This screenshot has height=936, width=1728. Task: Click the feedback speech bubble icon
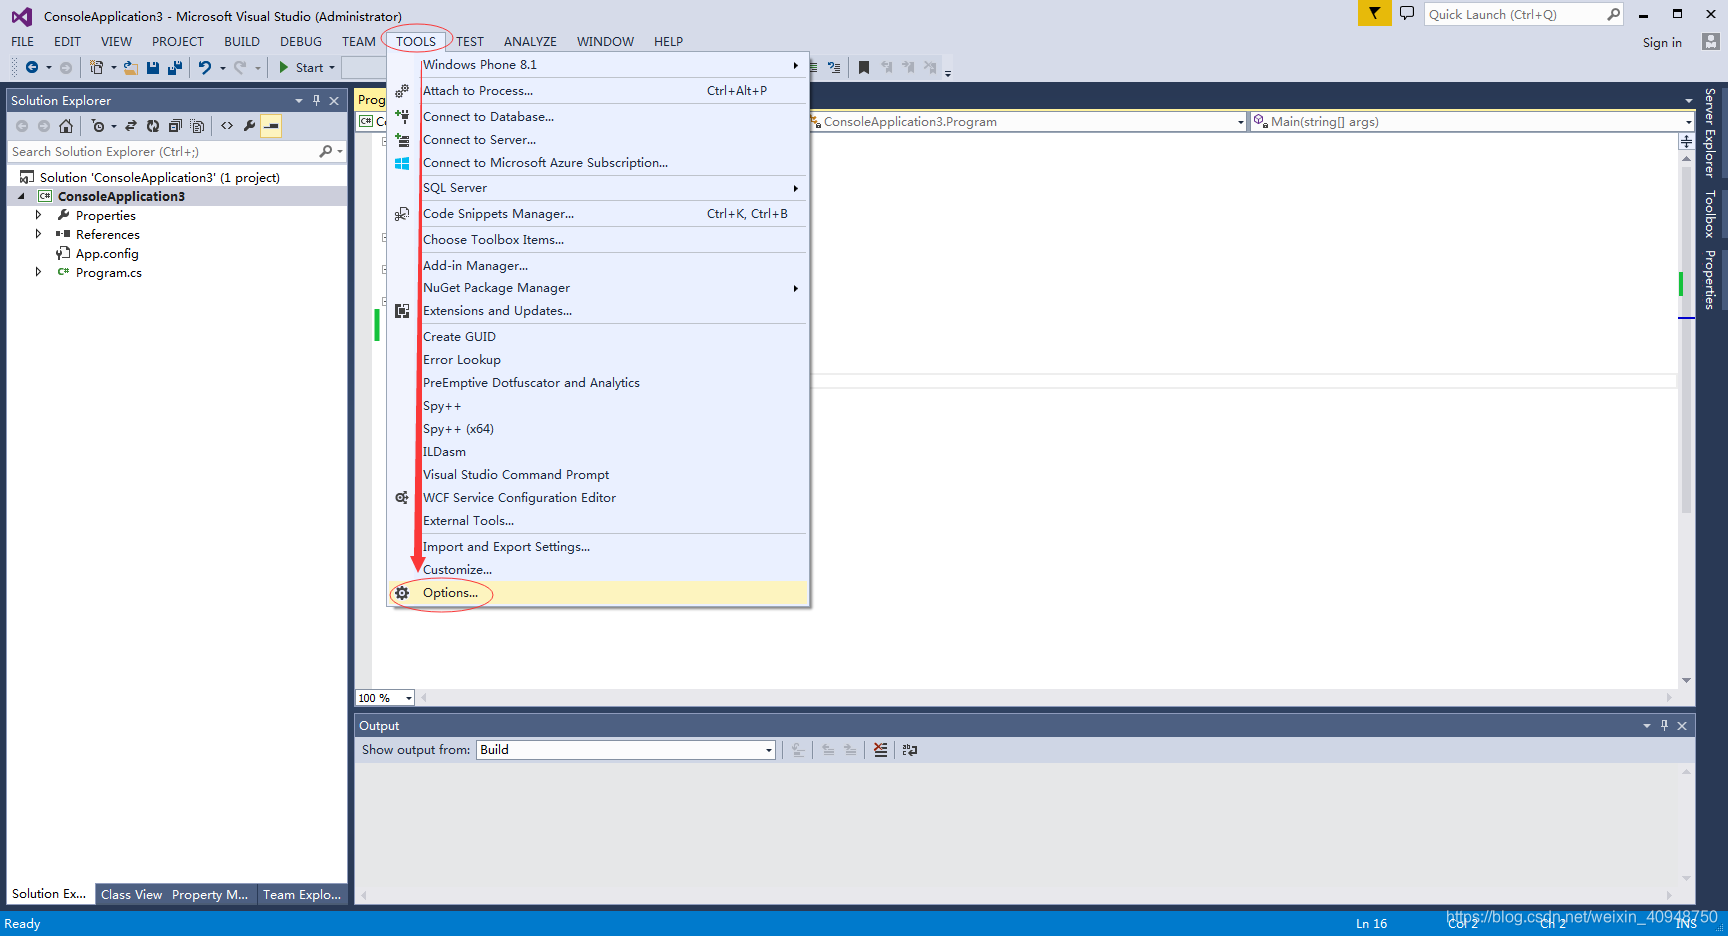coord(1407,14)
